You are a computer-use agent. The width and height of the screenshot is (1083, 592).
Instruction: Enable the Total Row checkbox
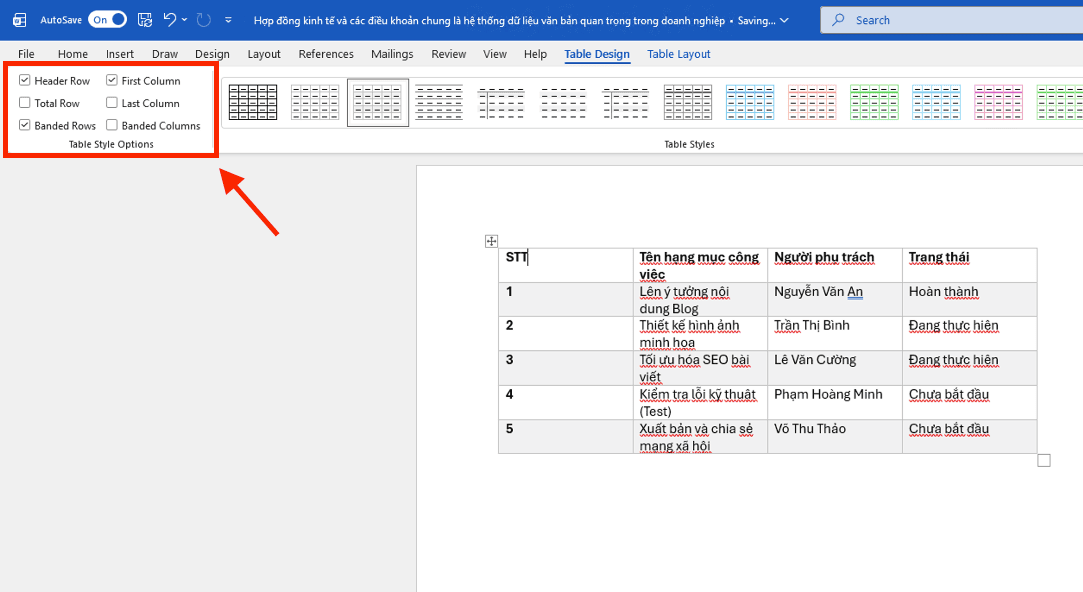click(x=25, y=103)
